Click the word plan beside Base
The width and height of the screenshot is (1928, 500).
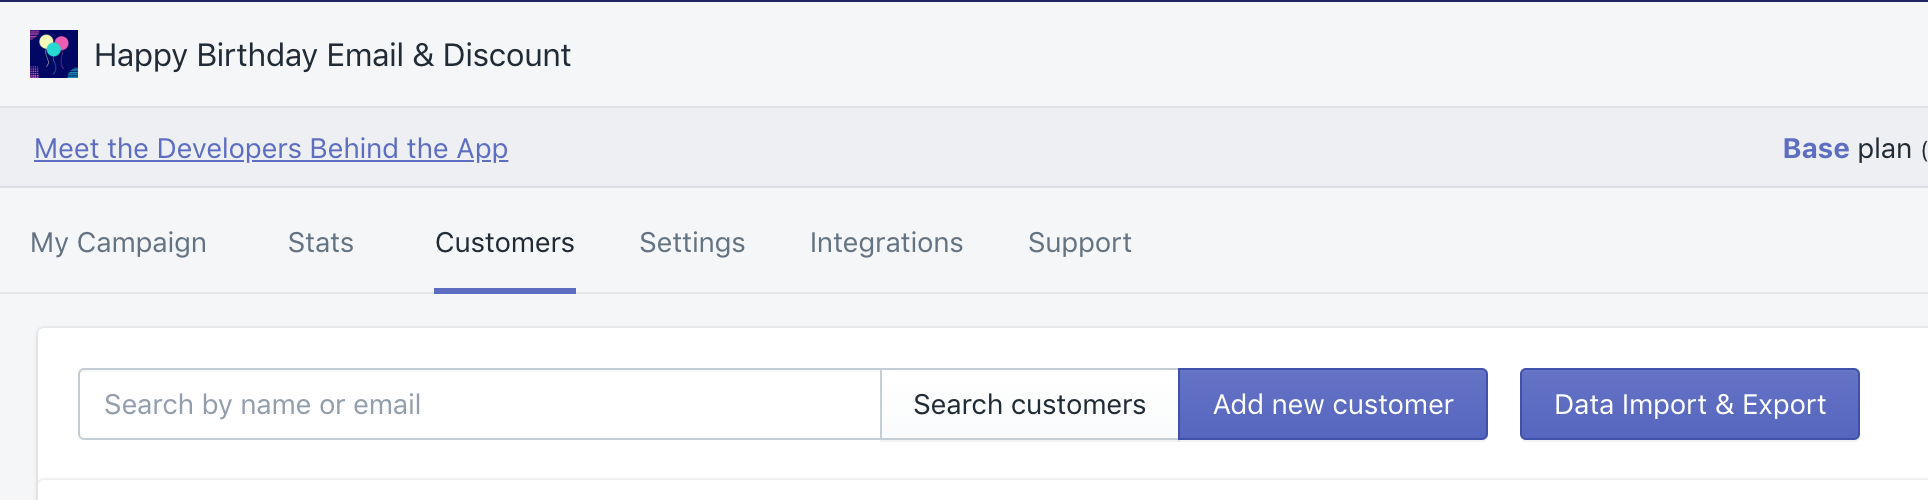[x=1884, y=148]
